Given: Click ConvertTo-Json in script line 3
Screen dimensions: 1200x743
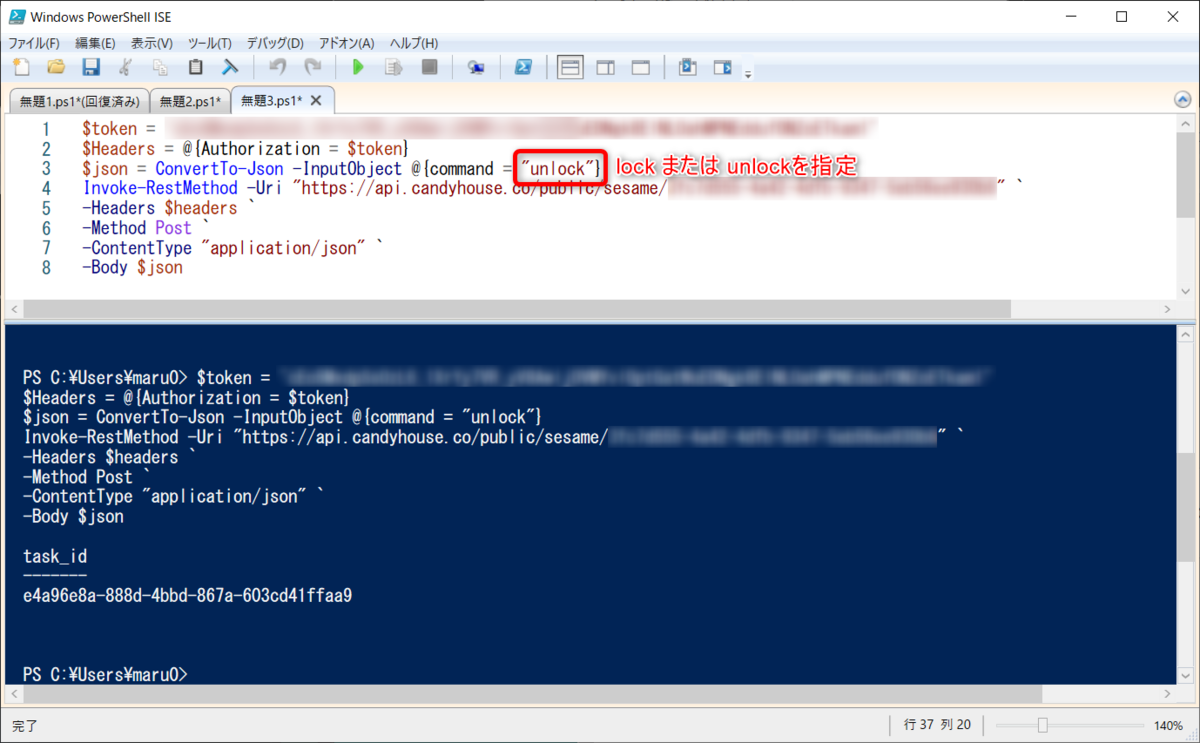Looking at the screenshot, I should pyautogui.click(x=220, y=168).
